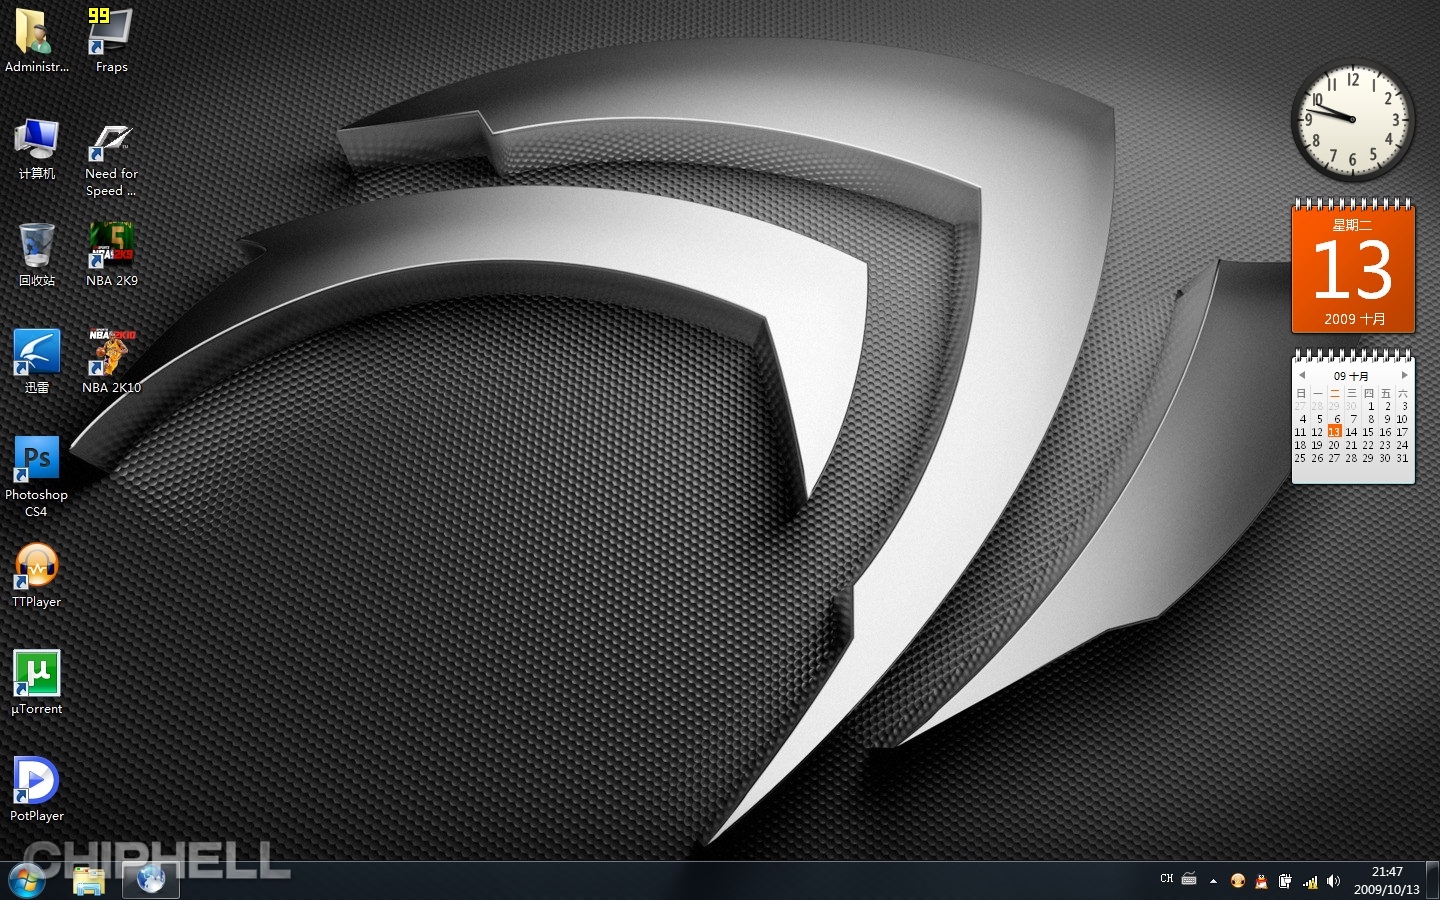Show hidden tray icons arrow

1213,881
